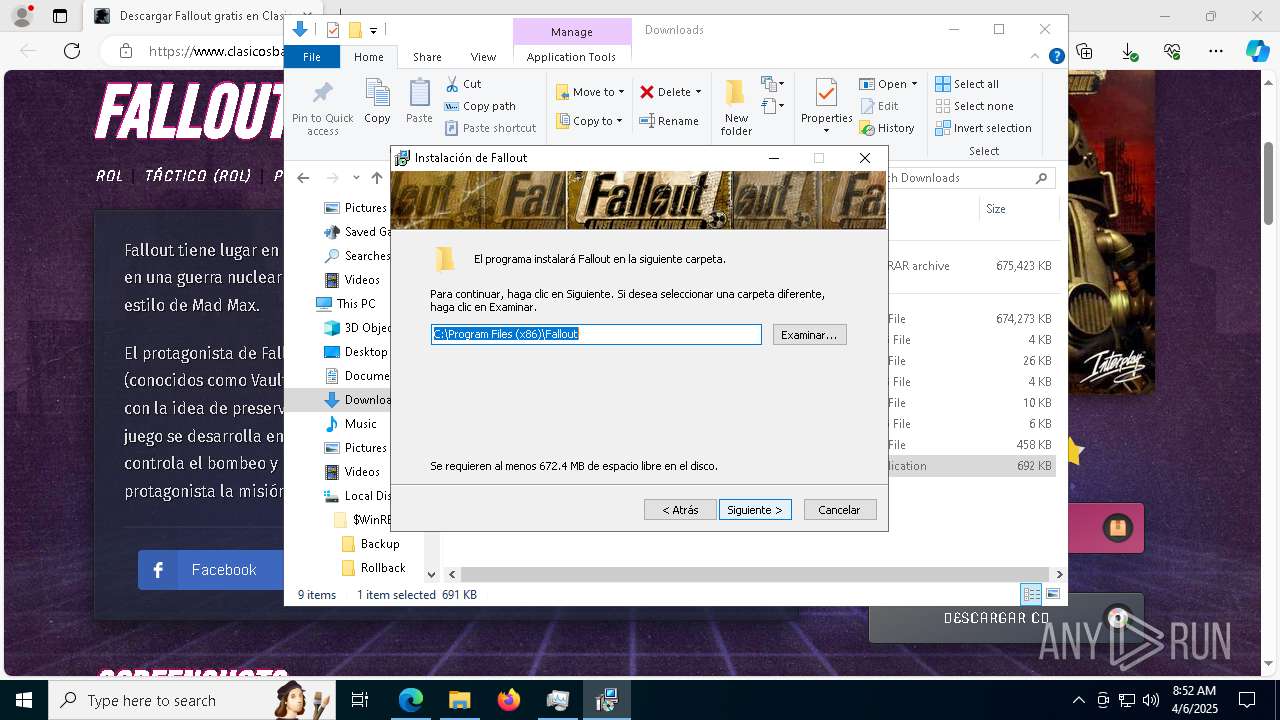Pin to Quick access in Explorer ribbon
1280x720 pixels.
click(322, 108)
